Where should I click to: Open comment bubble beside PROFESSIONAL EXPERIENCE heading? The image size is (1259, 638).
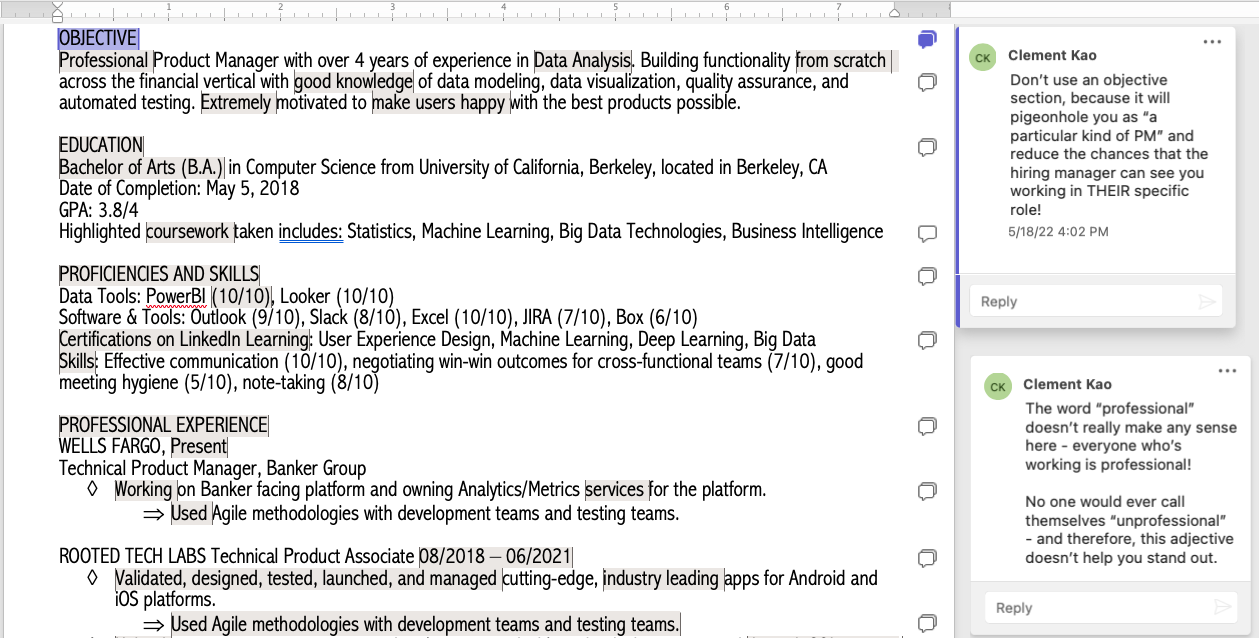tap(927, 427)
